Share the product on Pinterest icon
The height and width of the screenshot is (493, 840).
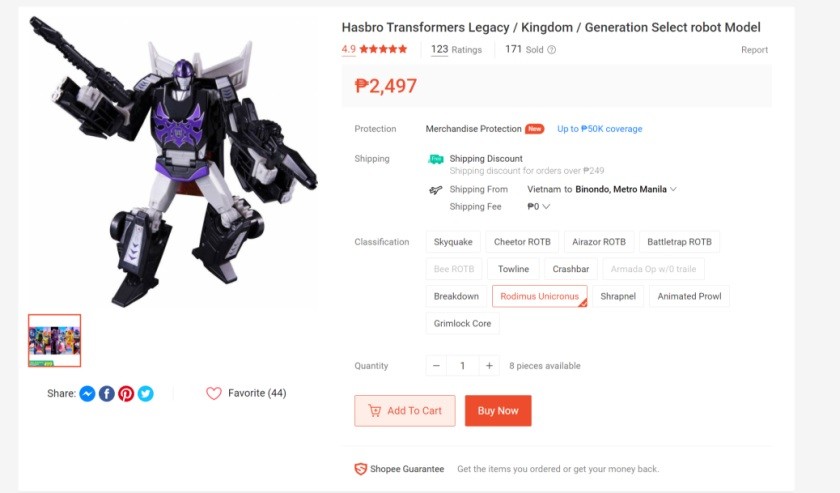coord(126,394)
